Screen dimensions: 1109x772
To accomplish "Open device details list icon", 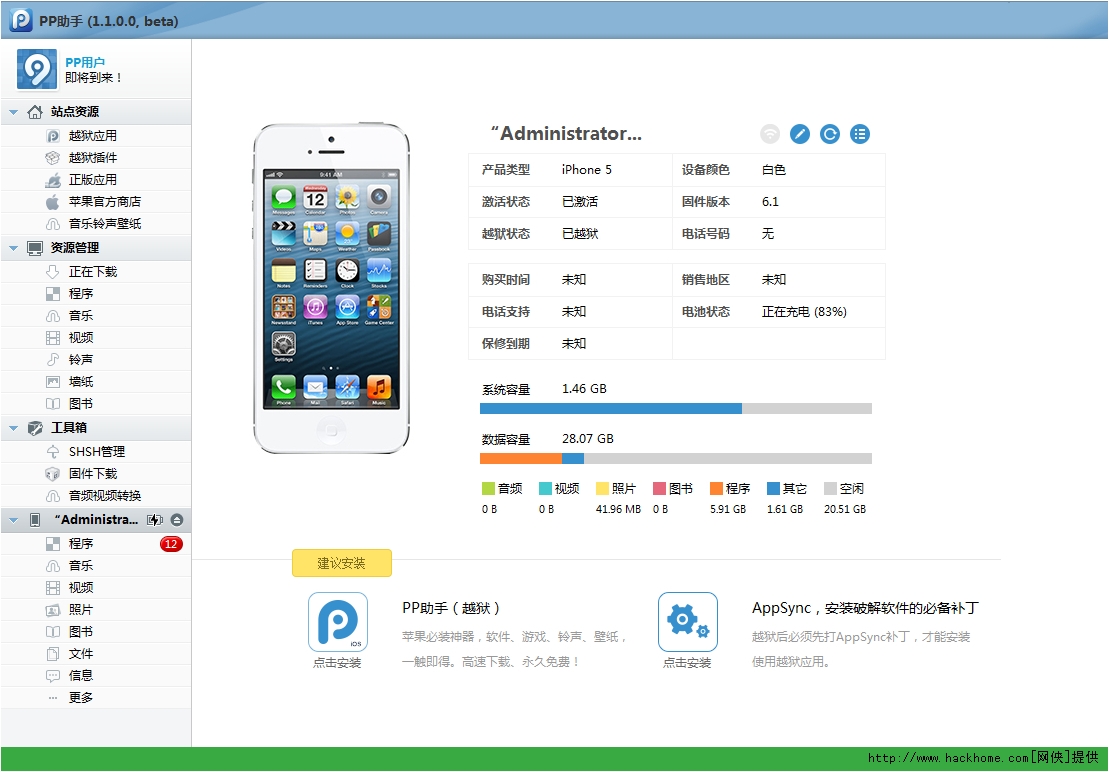I will point(859,134).
